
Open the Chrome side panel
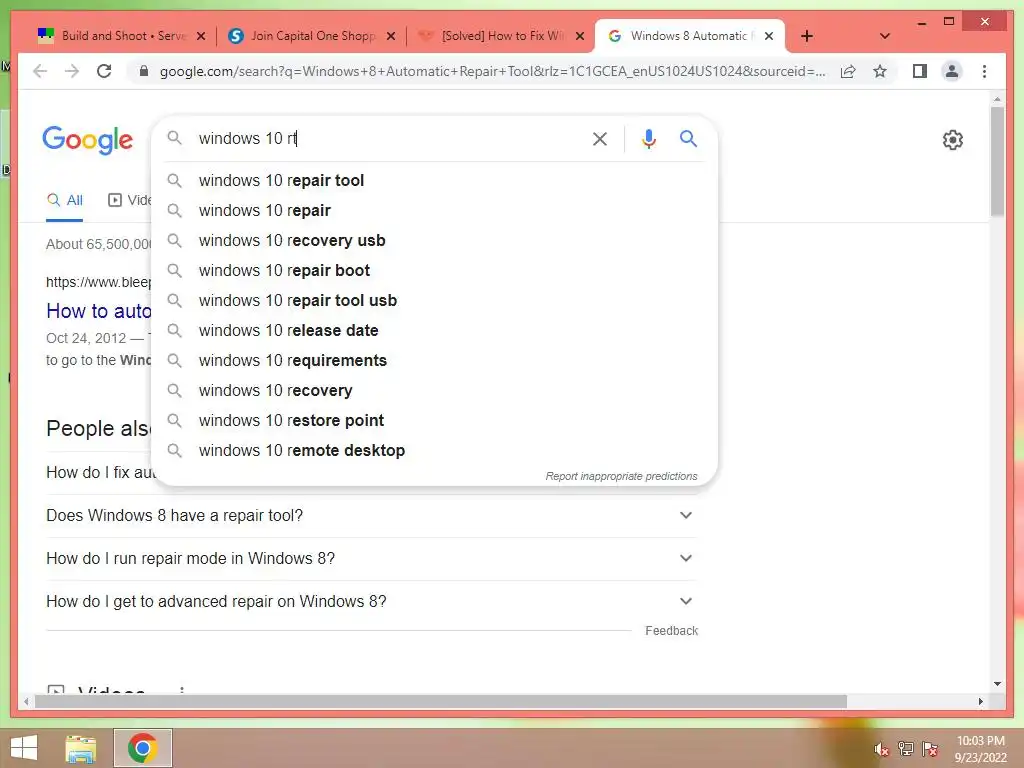[x=920, y=71]
